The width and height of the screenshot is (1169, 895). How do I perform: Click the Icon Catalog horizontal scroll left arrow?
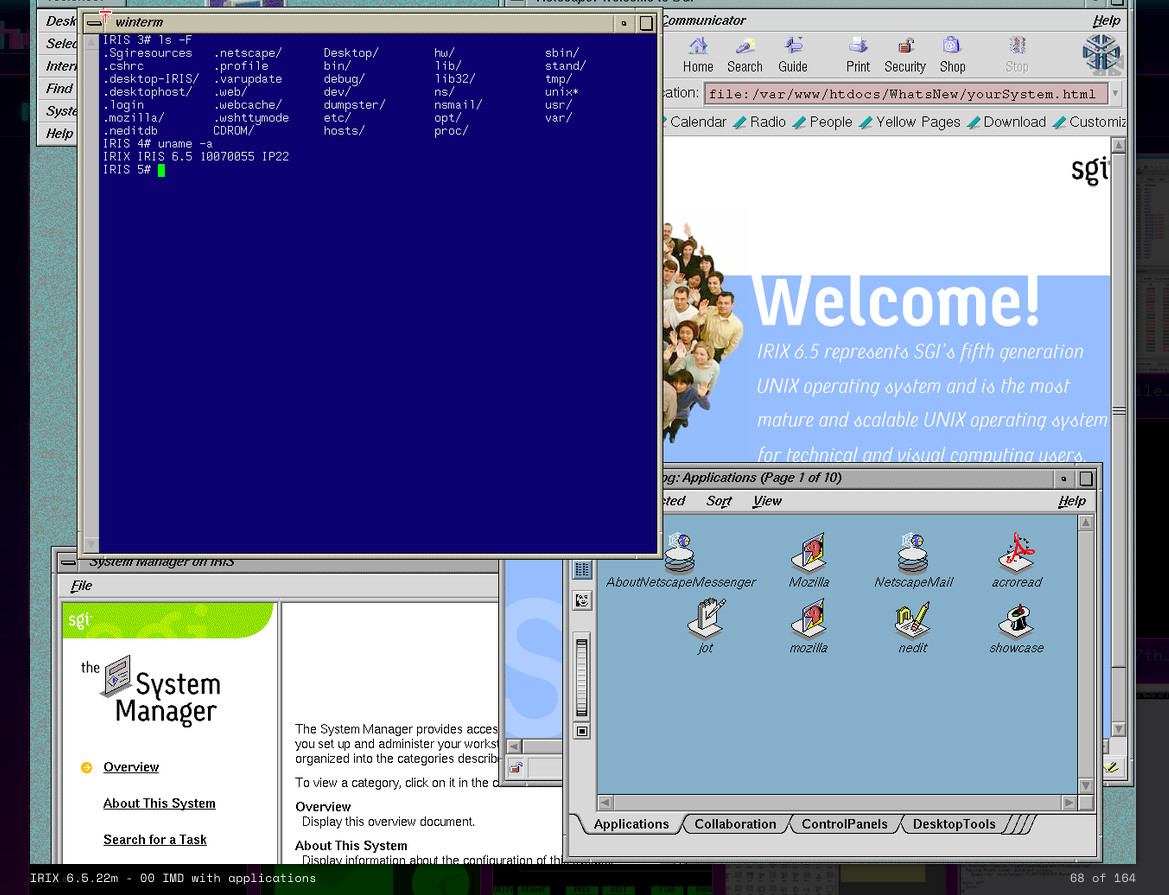click(605, 803)
